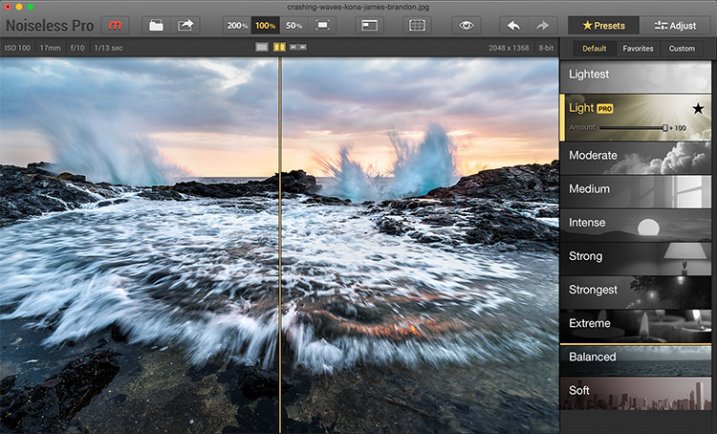Click the red Macphun logo button

116,25
